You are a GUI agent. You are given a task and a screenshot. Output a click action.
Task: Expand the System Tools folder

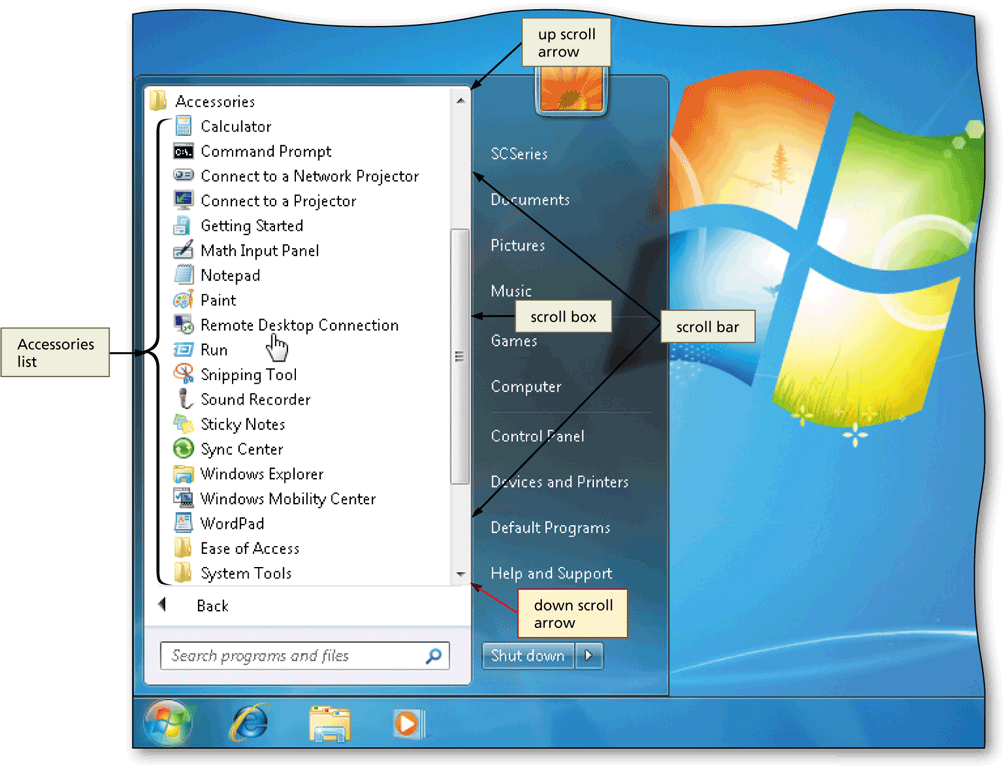pos(233,573)
